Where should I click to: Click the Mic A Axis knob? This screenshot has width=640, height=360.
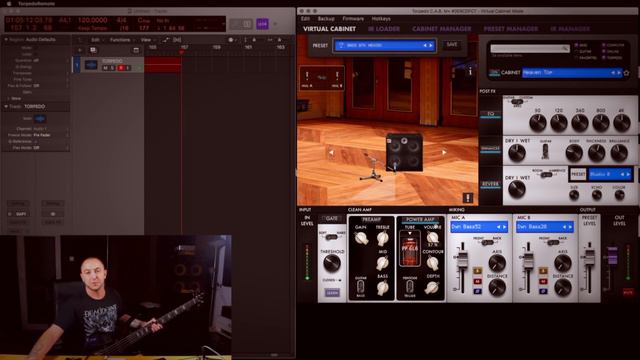497,264
